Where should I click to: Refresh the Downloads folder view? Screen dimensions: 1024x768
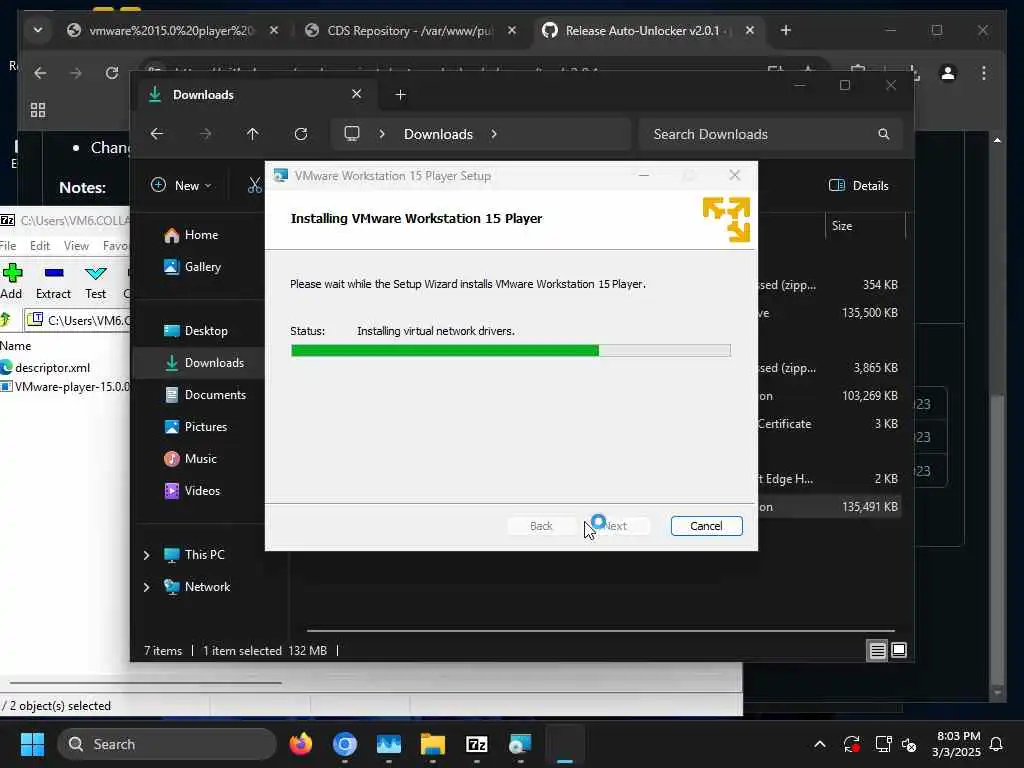[301, 134]
